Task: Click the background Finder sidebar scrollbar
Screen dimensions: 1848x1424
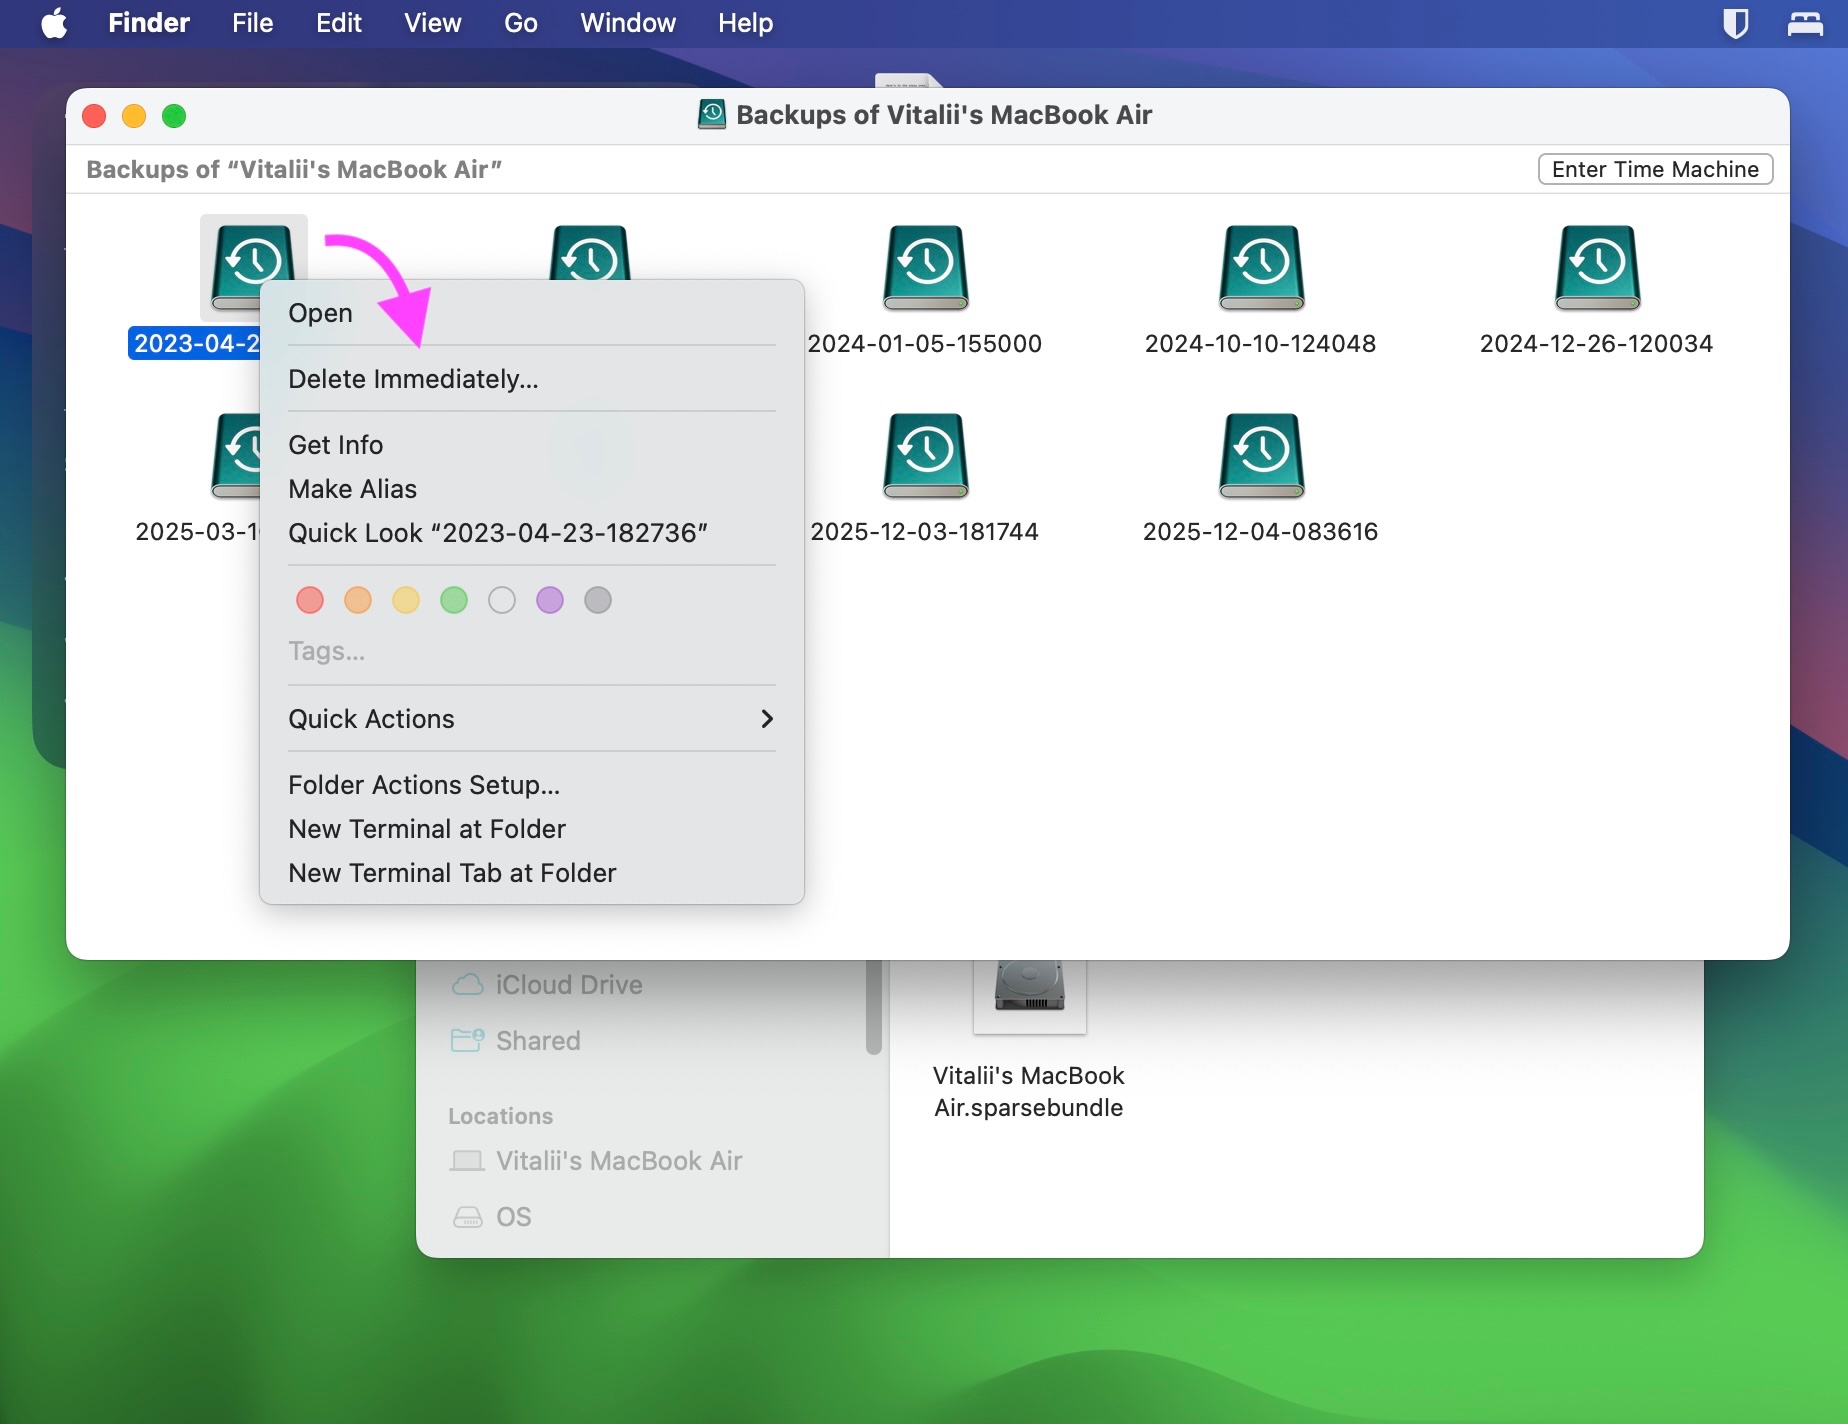Action: tap(874, 1006)
